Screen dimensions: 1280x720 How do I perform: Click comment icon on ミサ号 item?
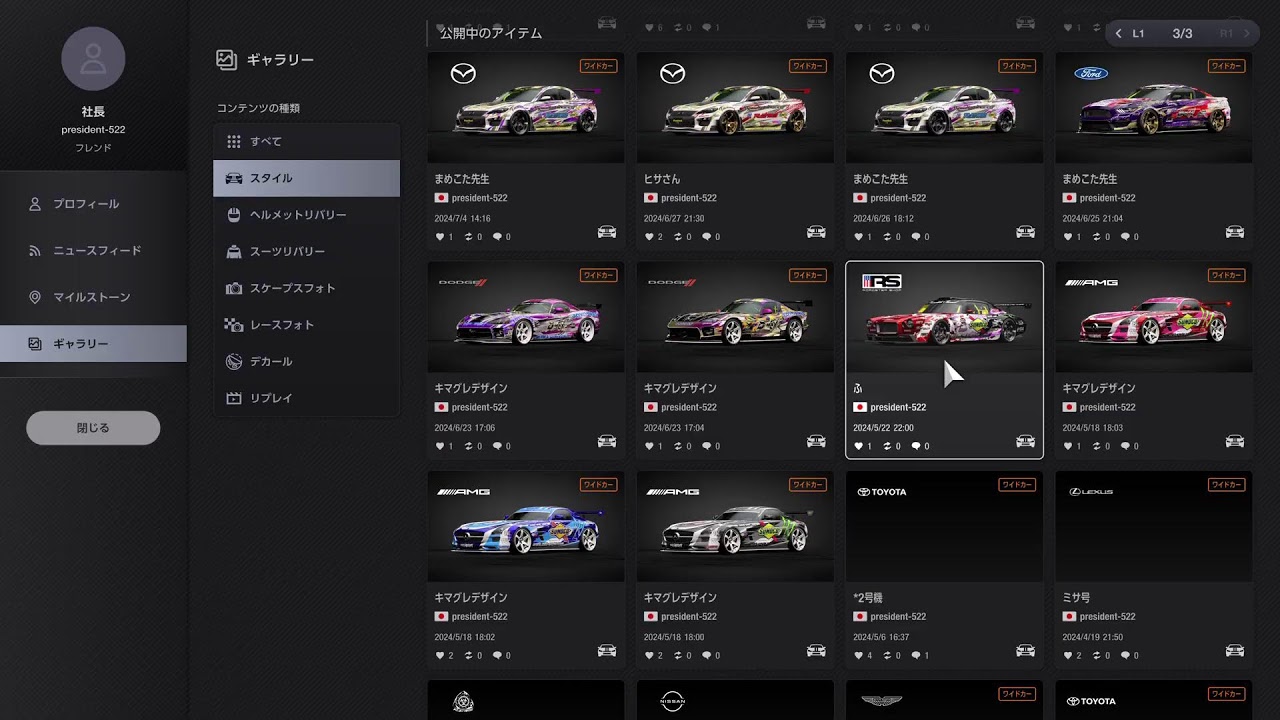(x=1125, y=656)
